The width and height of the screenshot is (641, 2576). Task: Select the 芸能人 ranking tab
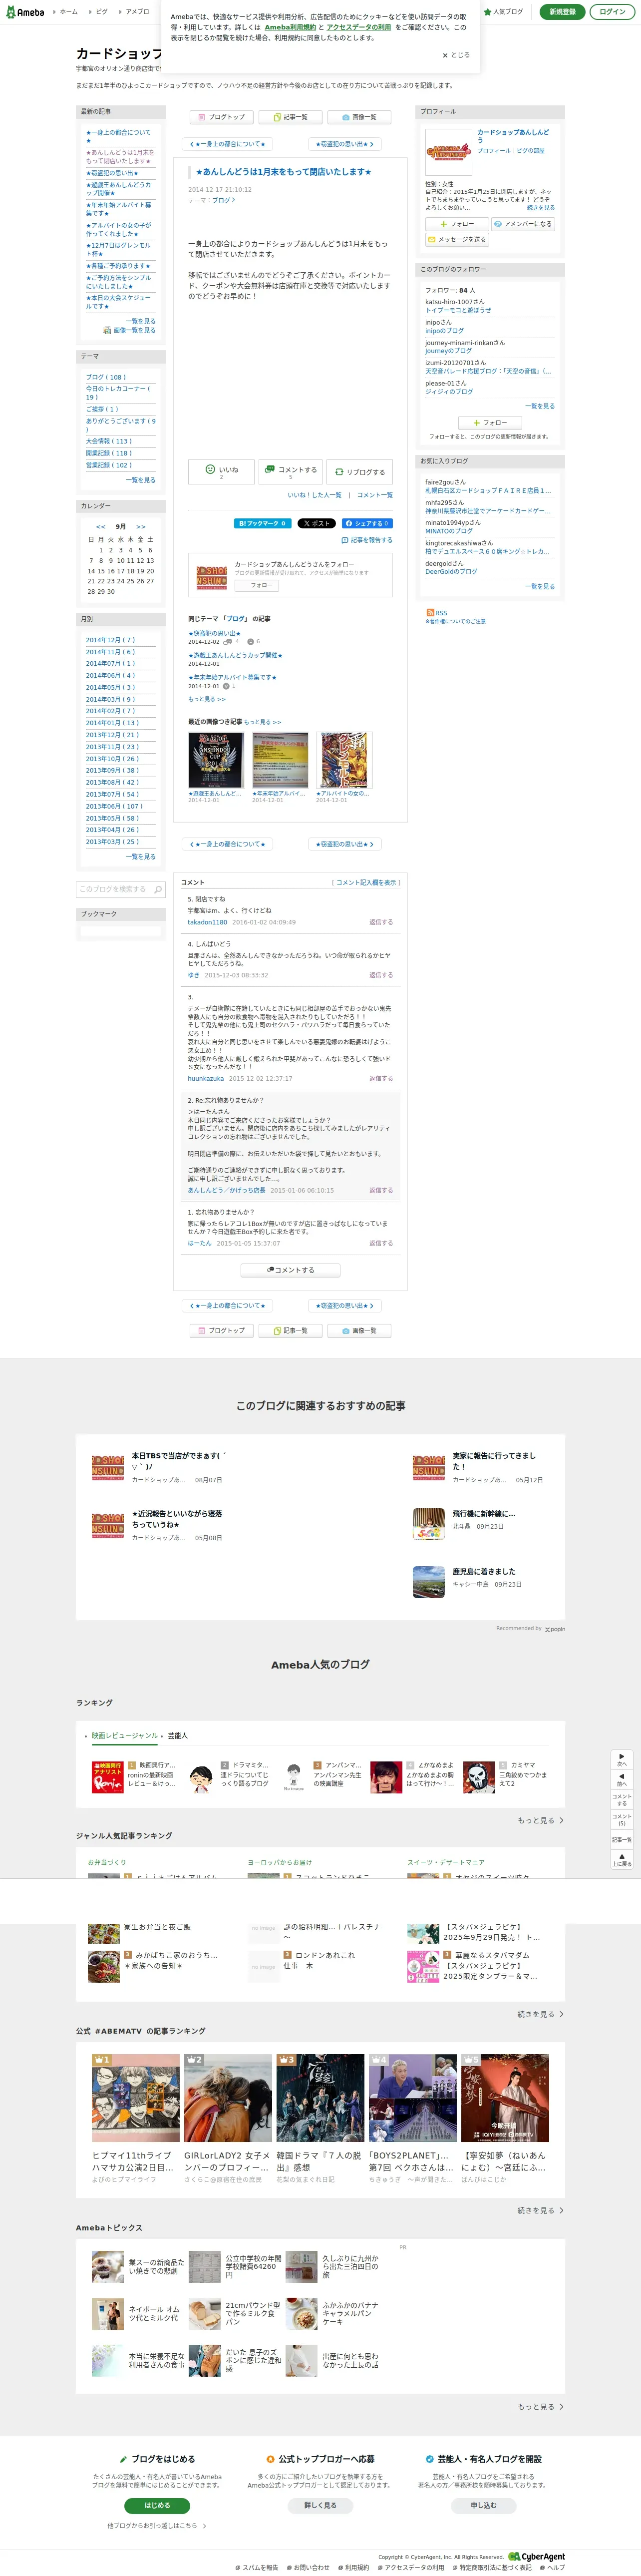pos(177,1736)
